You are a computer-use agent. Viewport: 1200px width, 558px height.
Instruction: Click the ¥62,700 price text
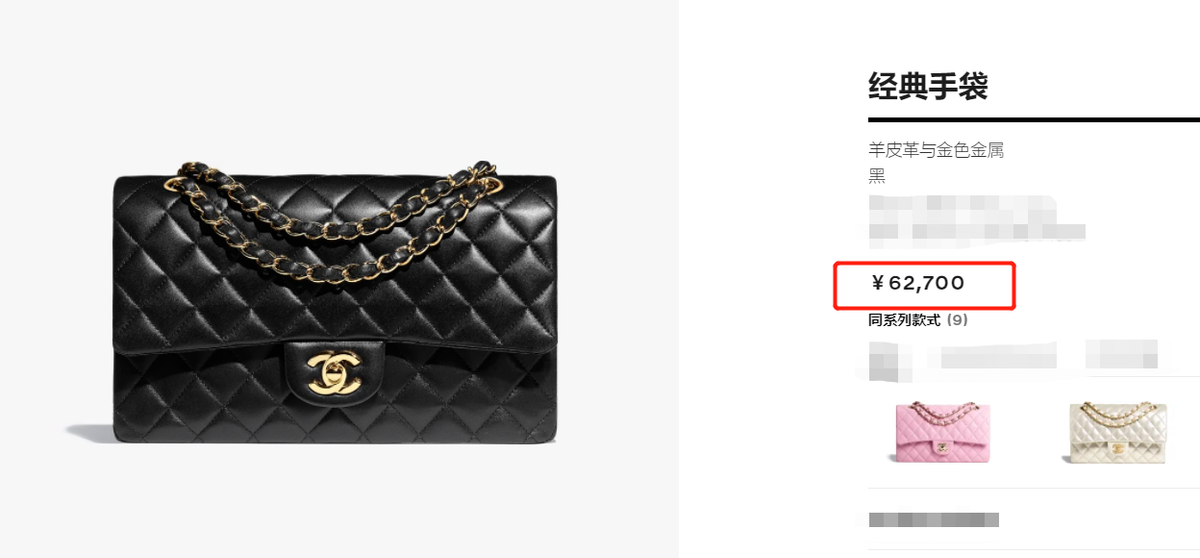pyautogui.click(x=918, y=283)
